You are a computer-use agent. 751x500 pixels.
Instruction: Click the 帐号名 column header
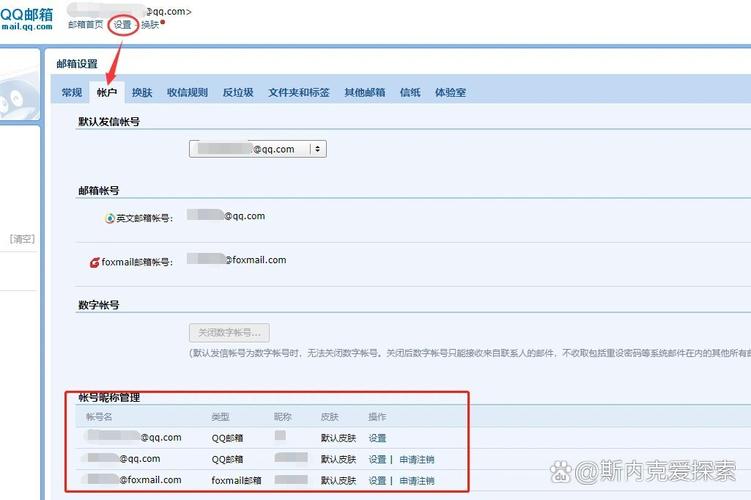point(99,417)
